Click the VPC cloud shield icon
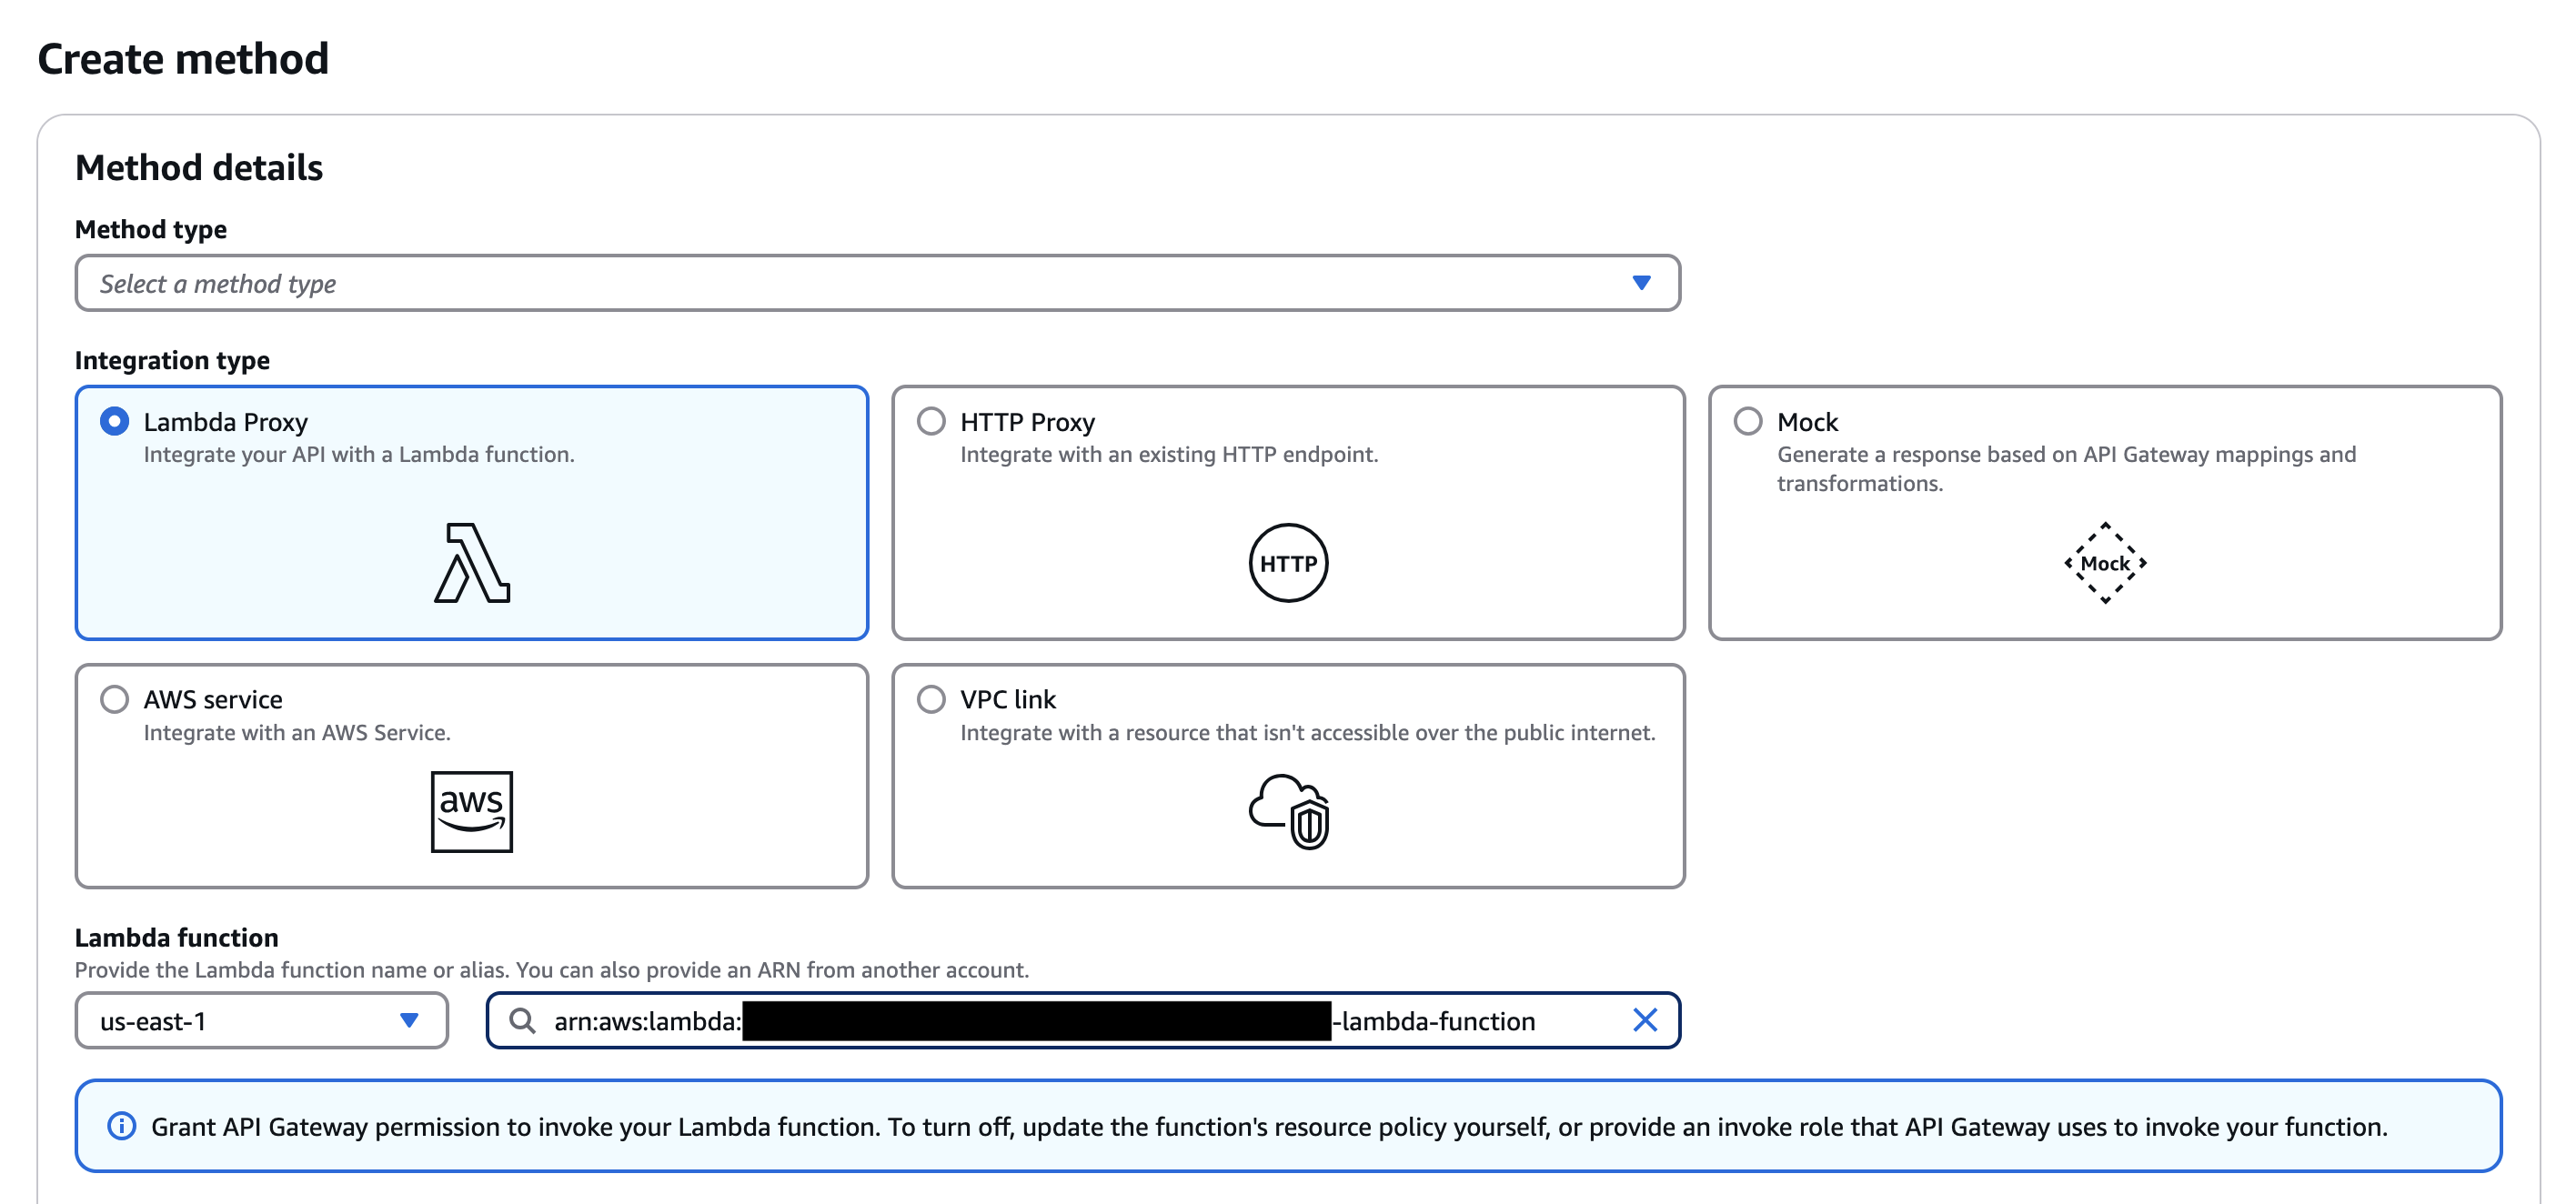The image size is (2576, 1204). (x=1289, y=811)
